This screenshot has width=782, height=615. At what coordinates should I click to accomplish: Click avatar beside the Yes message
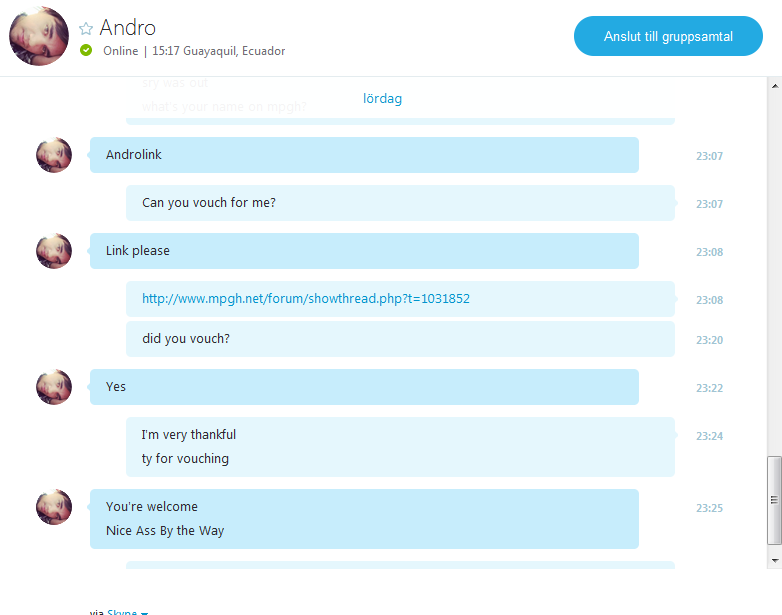pos(54,387)
